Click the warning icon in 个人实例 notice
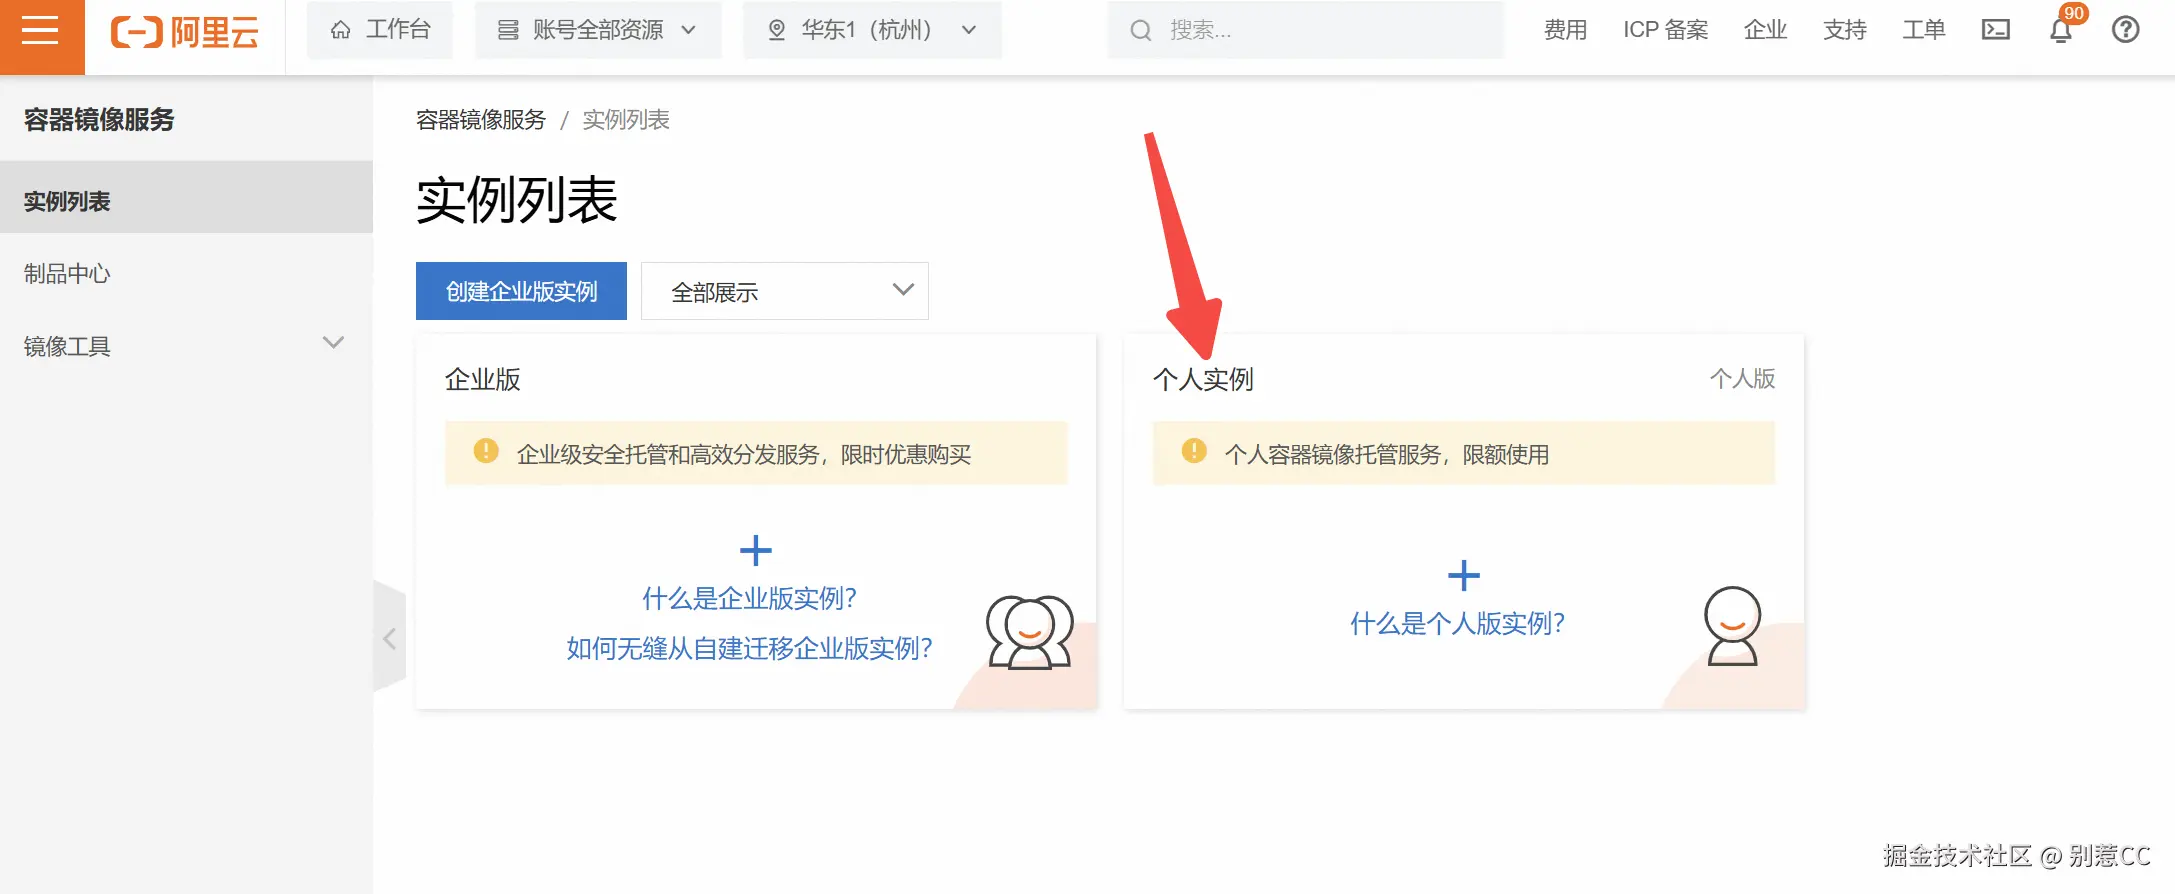This screenshot has height=894, width=2175. pyautogui.click(x=1194, y=451)
